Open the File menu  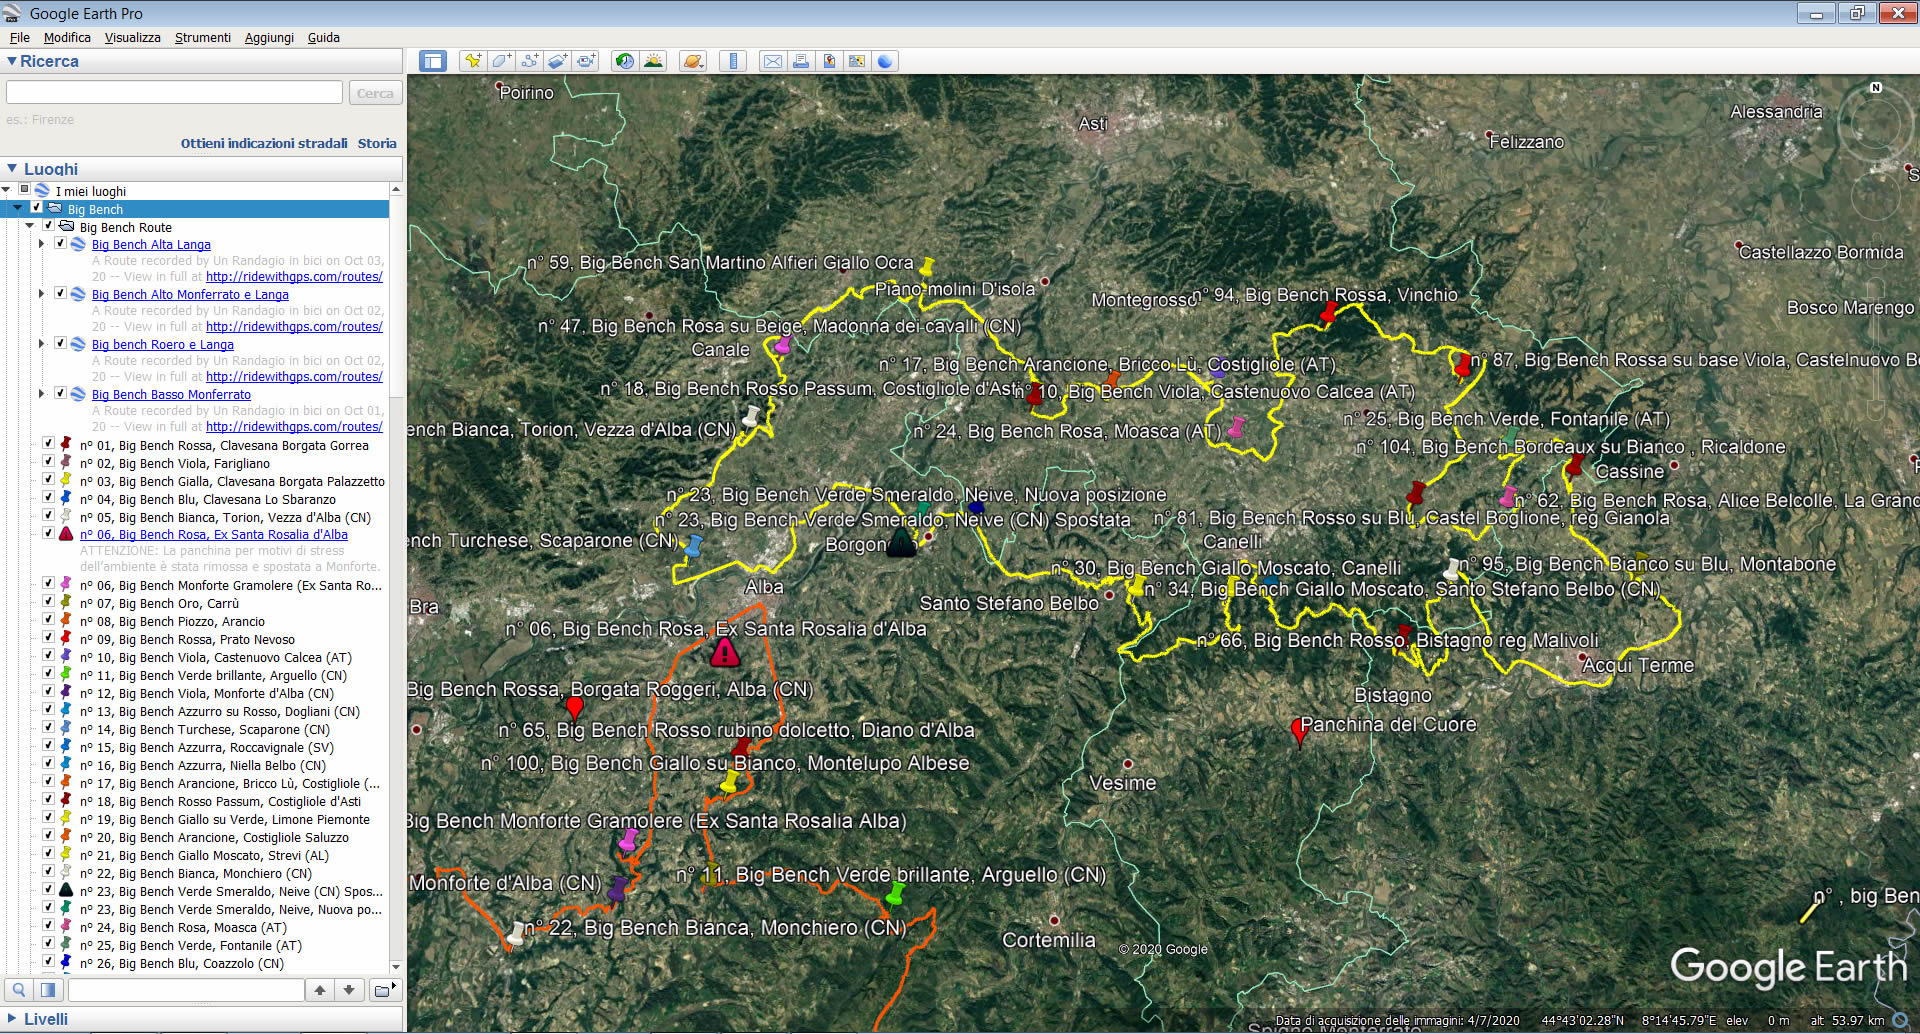pos(20,38)
